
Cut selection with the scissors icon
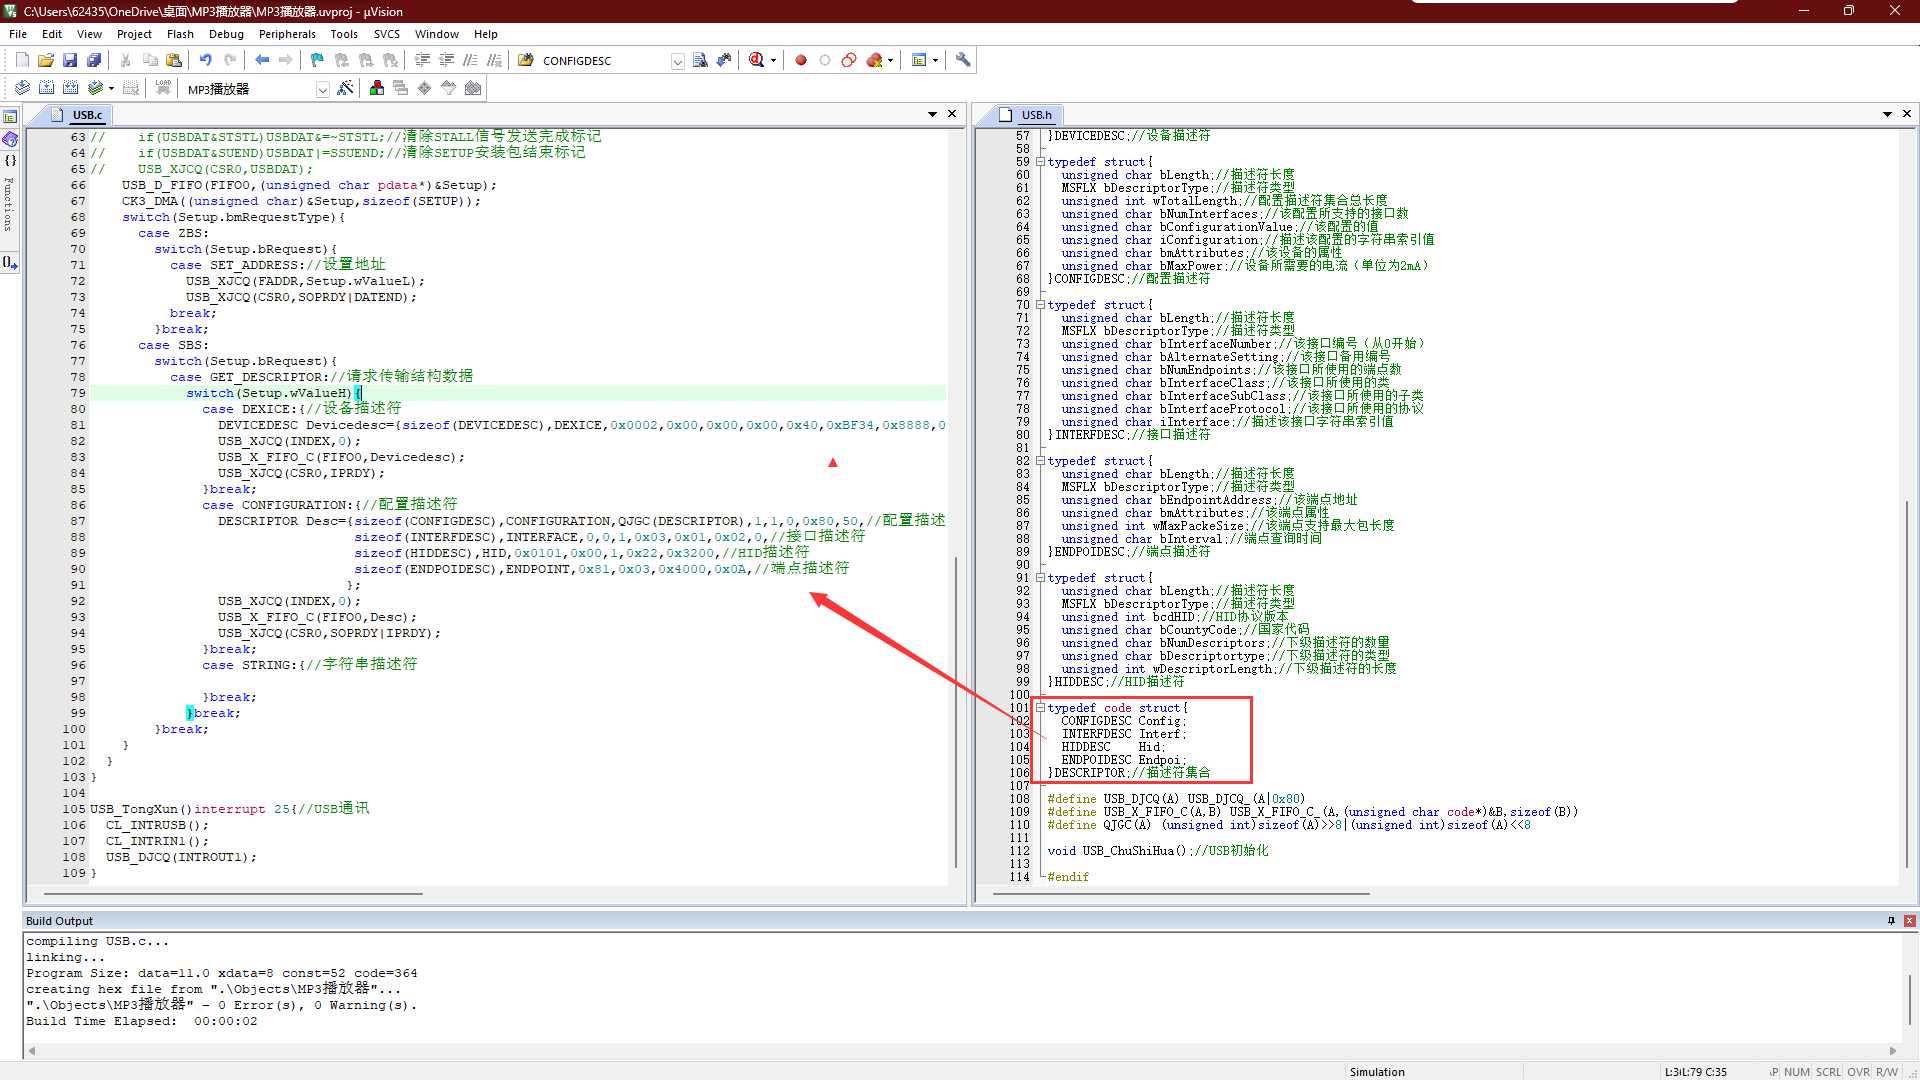[126, 60]
